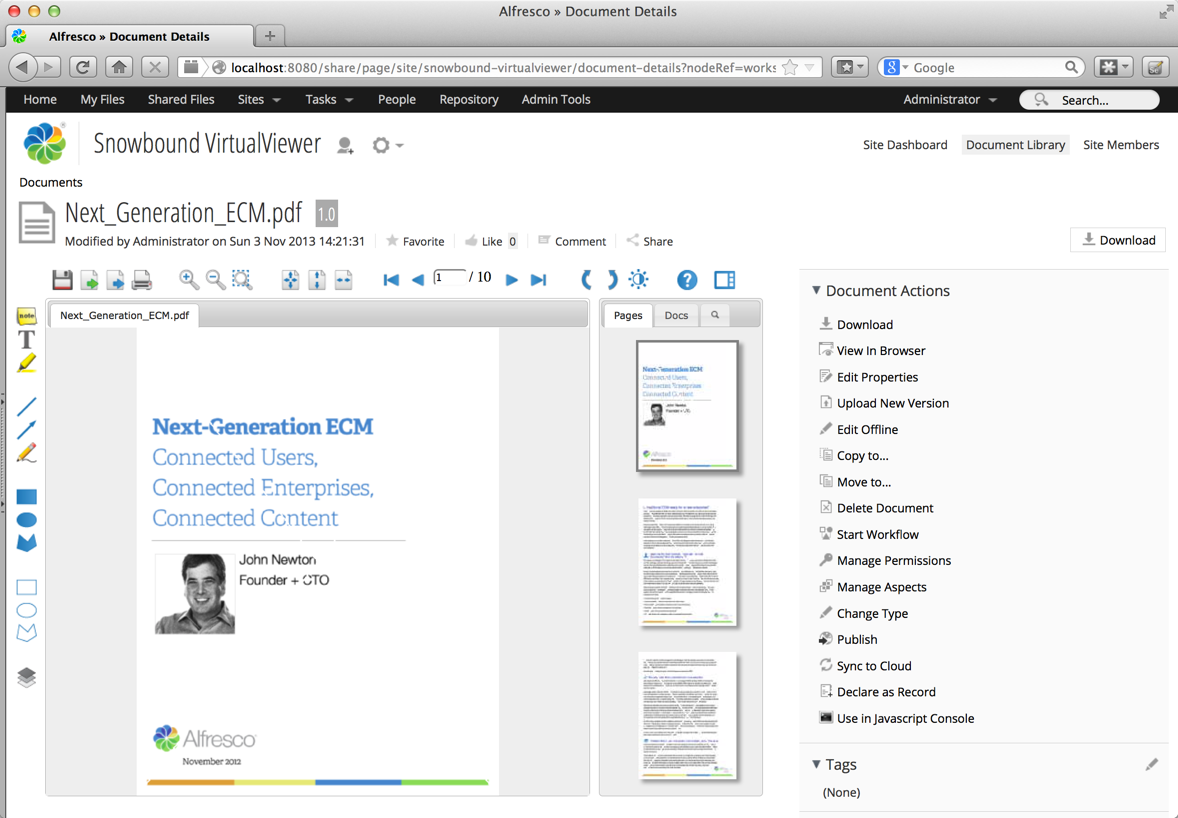
Task: Select the Next_Generation_ECM.pdf document tab
Action: coord(125,315)
